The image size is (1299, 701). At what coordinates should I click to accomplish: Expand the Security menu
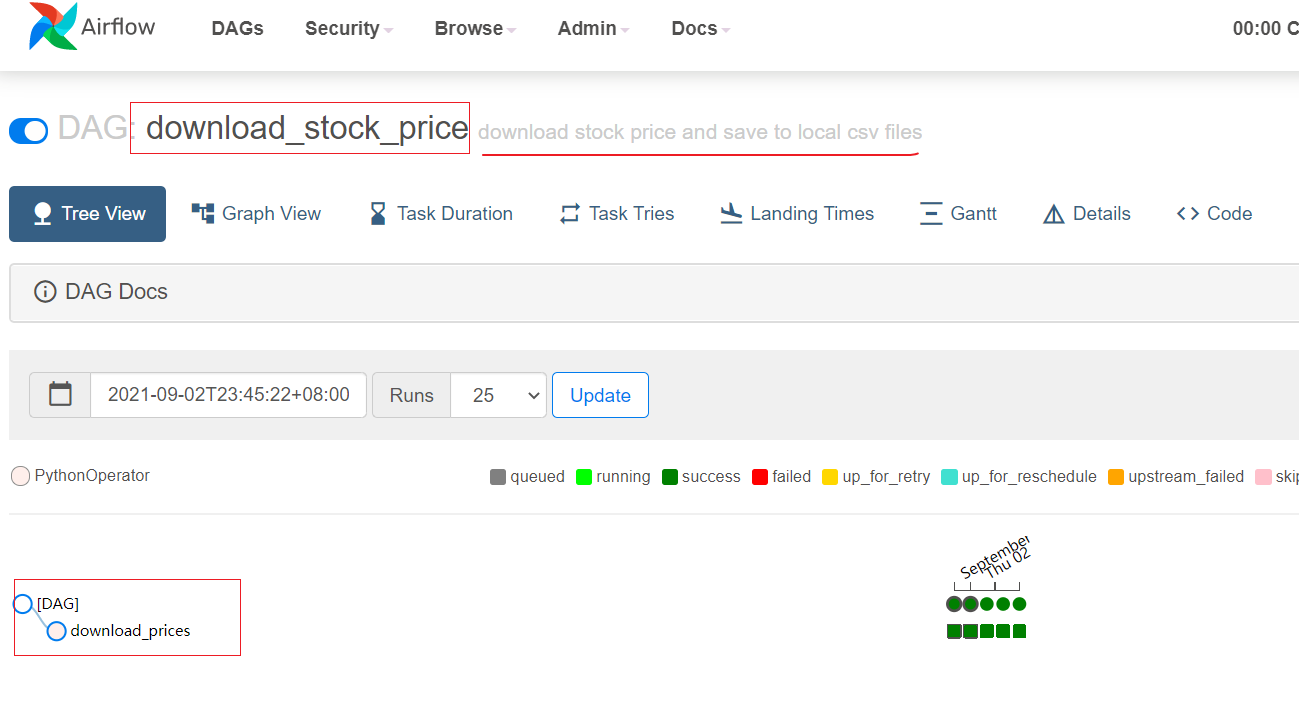coord(348,28)
